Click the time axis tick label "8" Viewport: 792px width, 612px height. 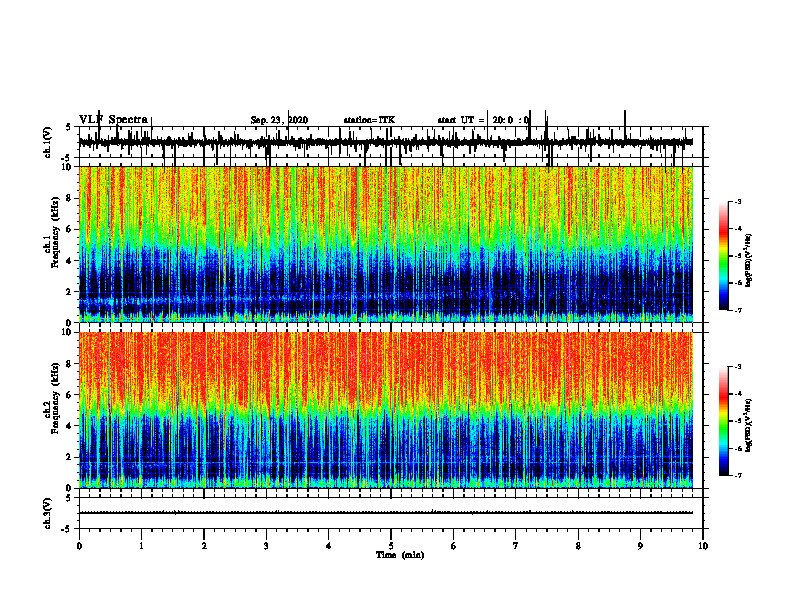(x=578, y=546)
